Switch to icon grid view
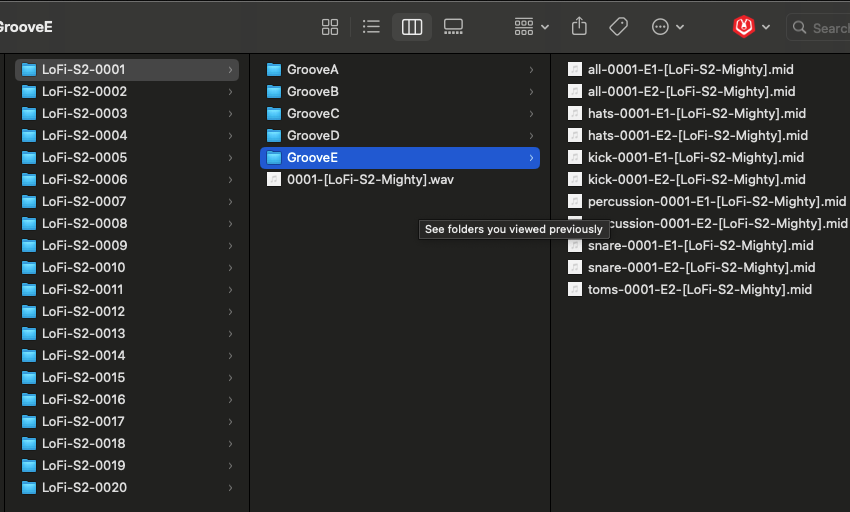This screenshot has width=850, height=512. click(x=330, y=27)
